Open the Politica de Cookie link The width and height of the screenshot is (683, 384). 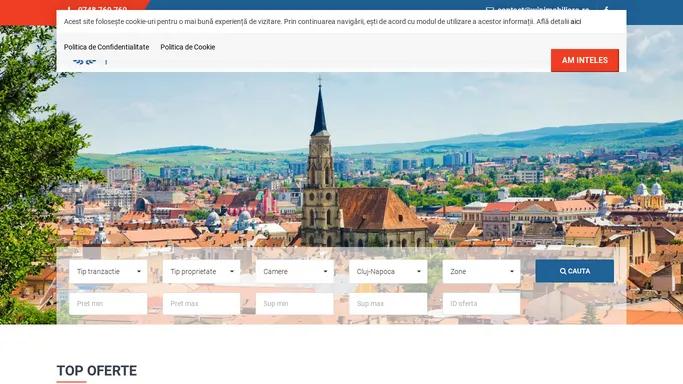[x=188, y=47]
